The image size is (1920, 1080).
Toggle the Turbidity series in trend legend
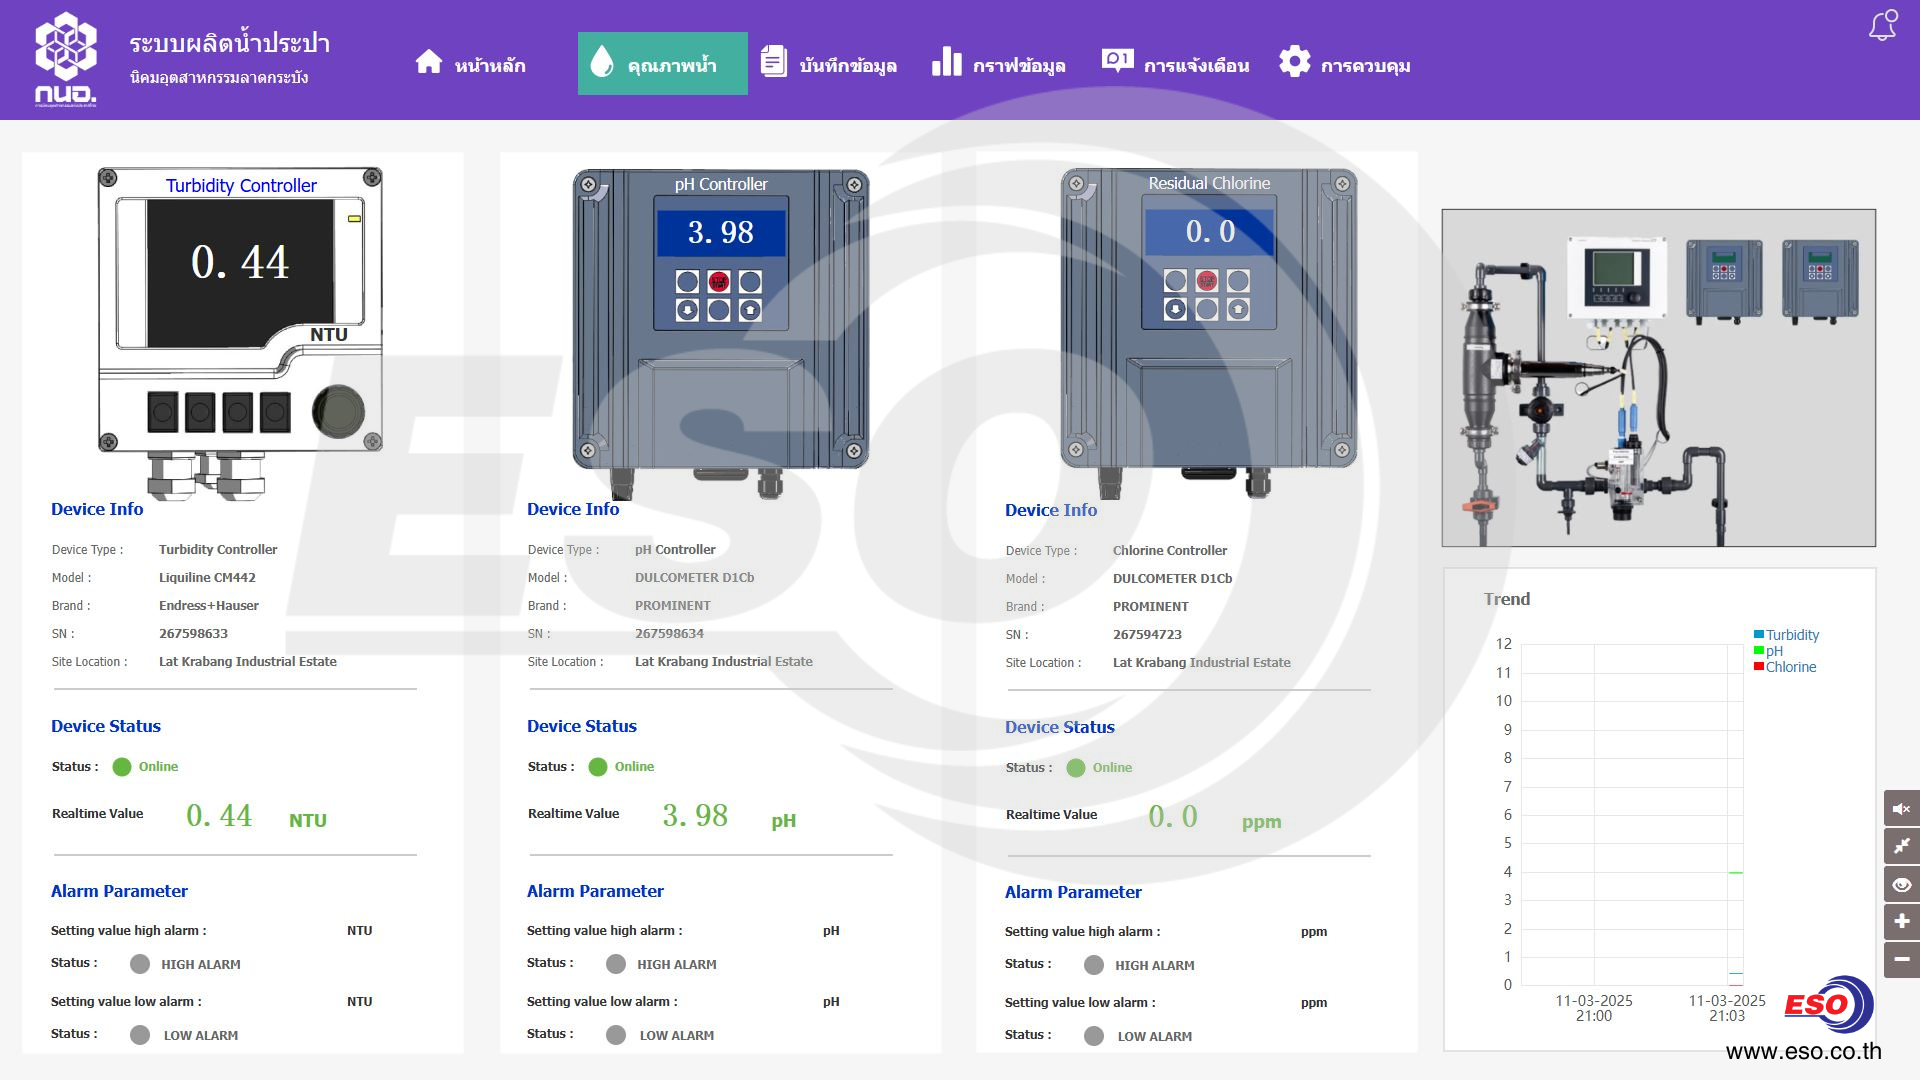pyautogui.click(x=1791, y=635)
